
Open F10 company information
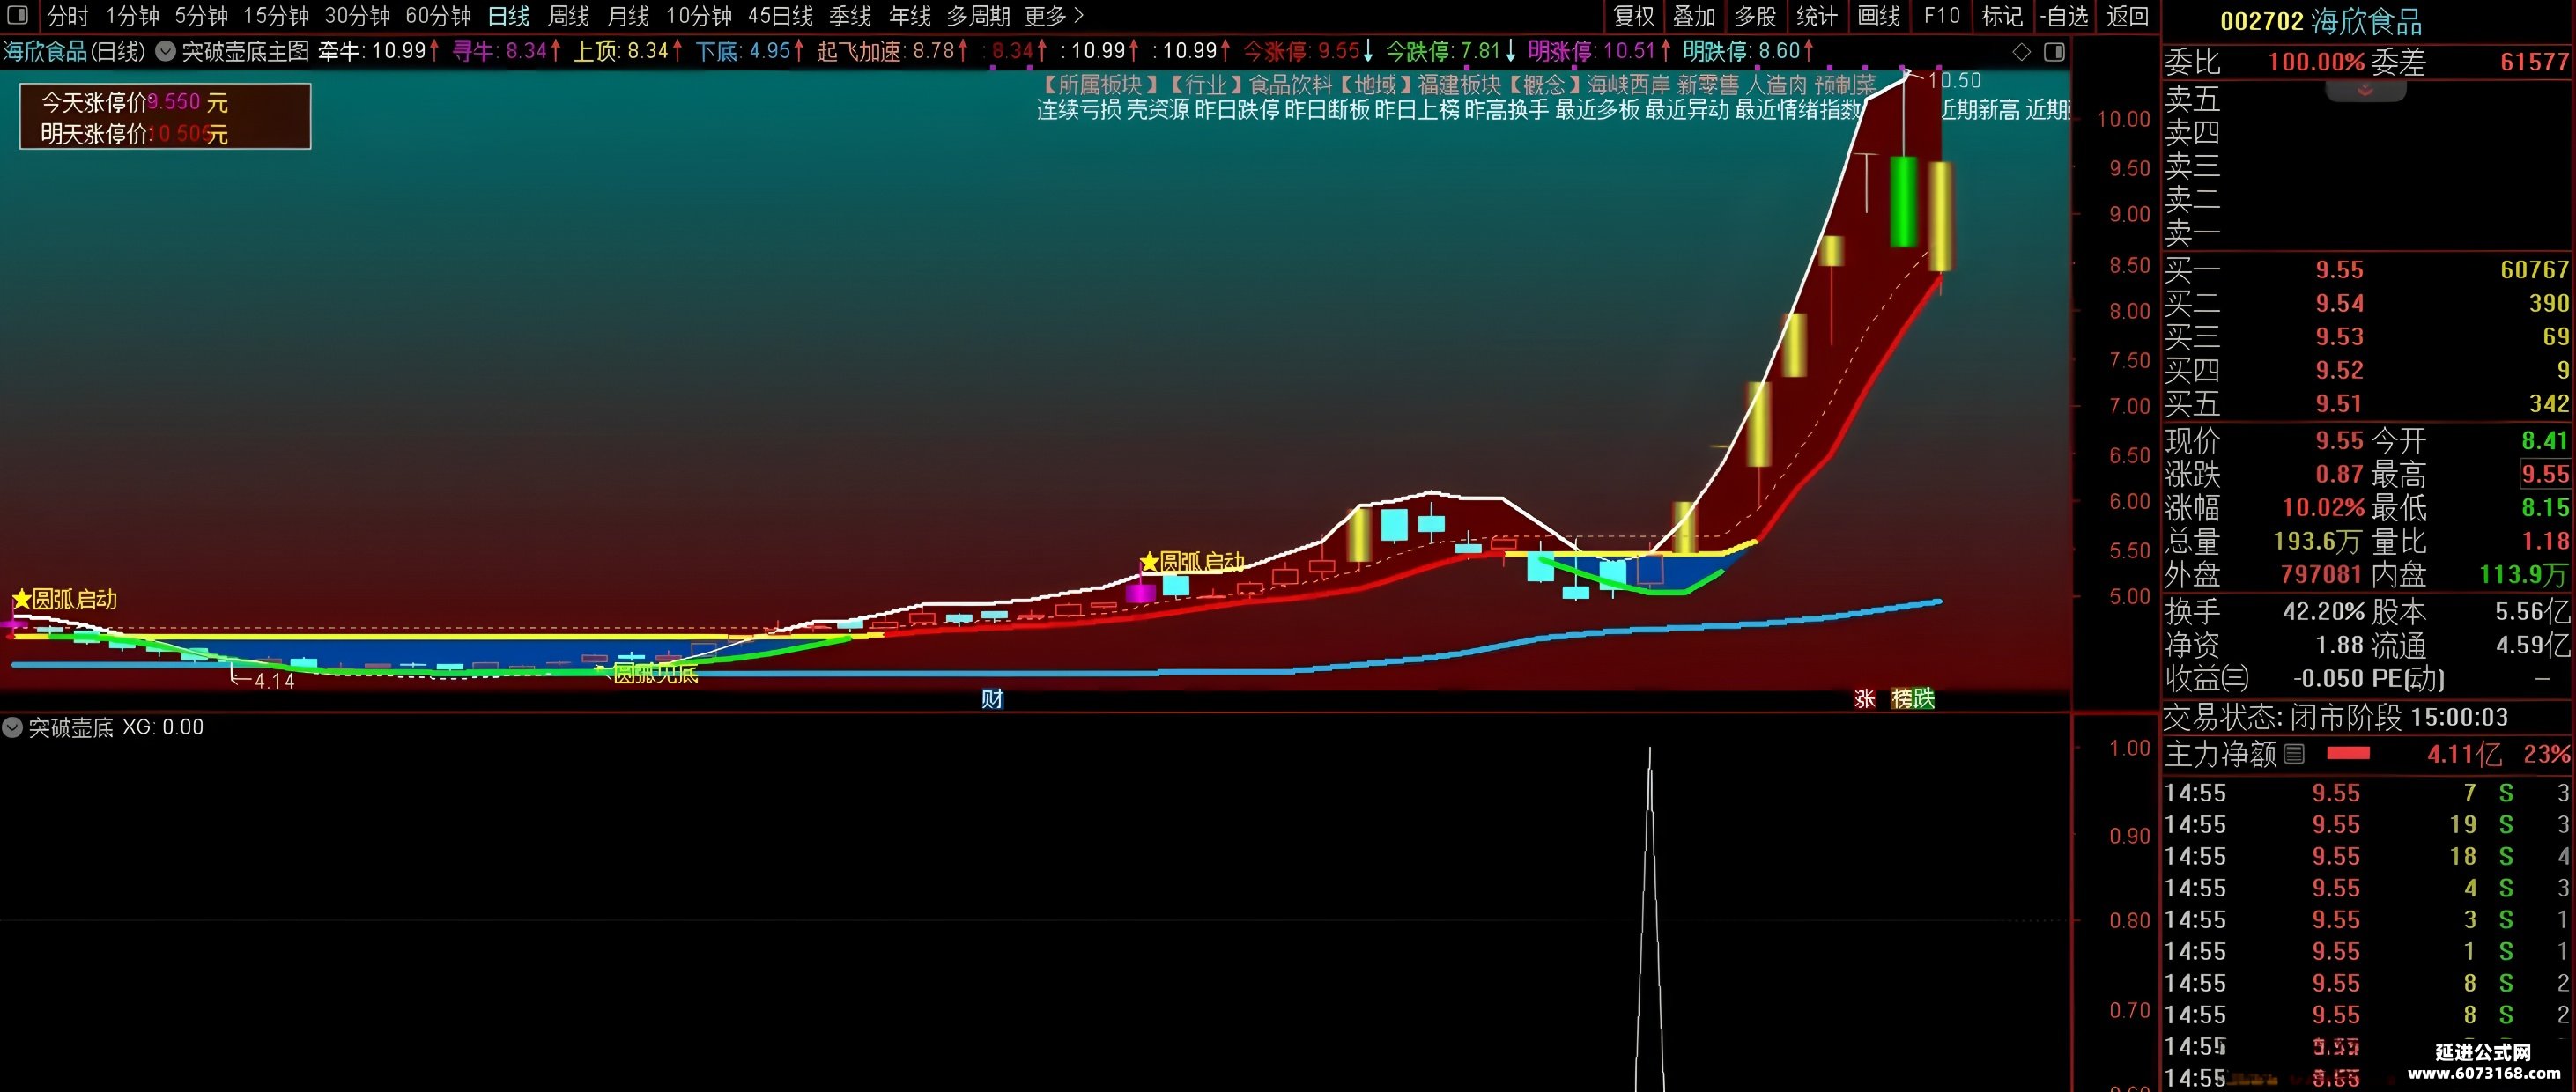1942,16
